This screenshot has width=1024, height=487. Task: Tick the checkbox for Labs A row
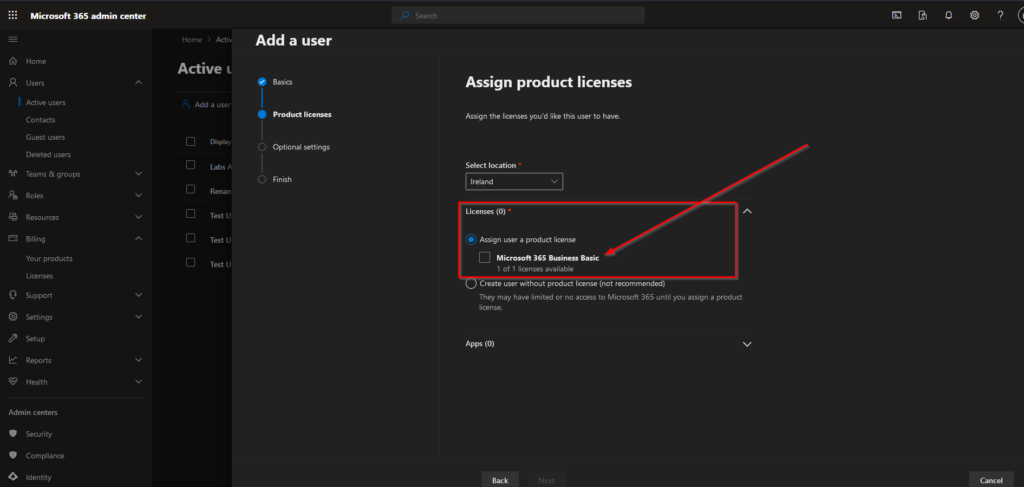(x=191, y=166)
